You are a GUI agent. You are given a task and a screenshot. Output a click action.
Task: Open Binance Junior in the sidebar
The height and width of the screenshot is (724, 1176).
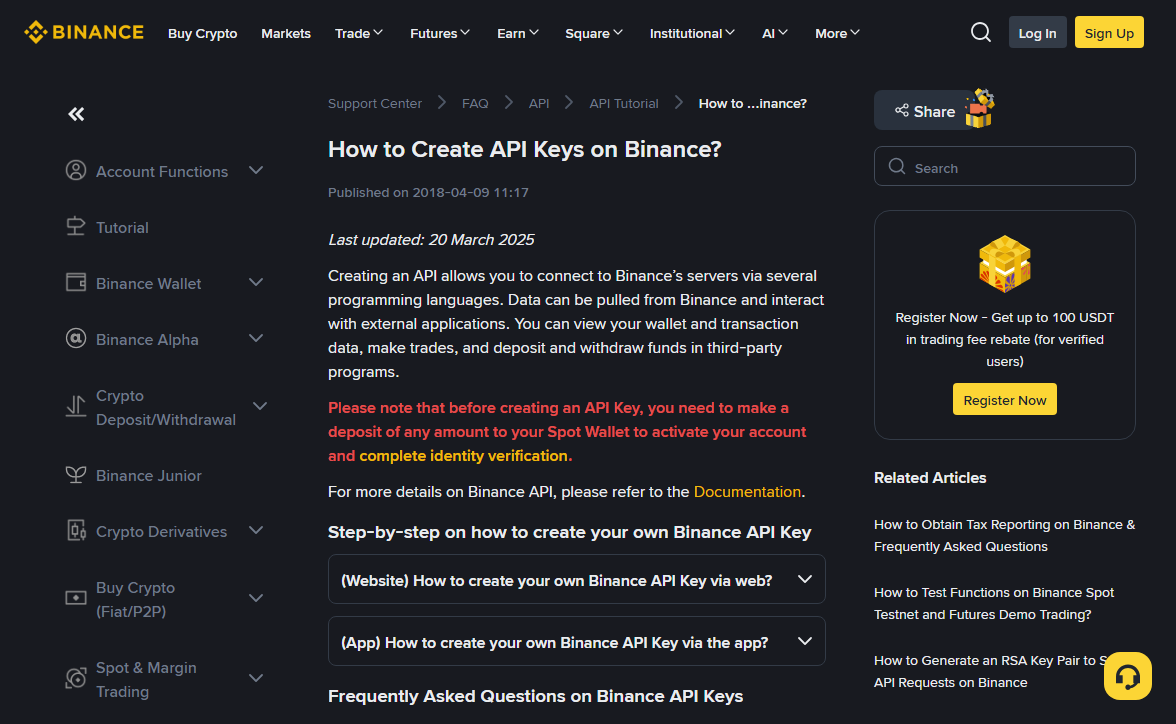[x=148, y=476]
